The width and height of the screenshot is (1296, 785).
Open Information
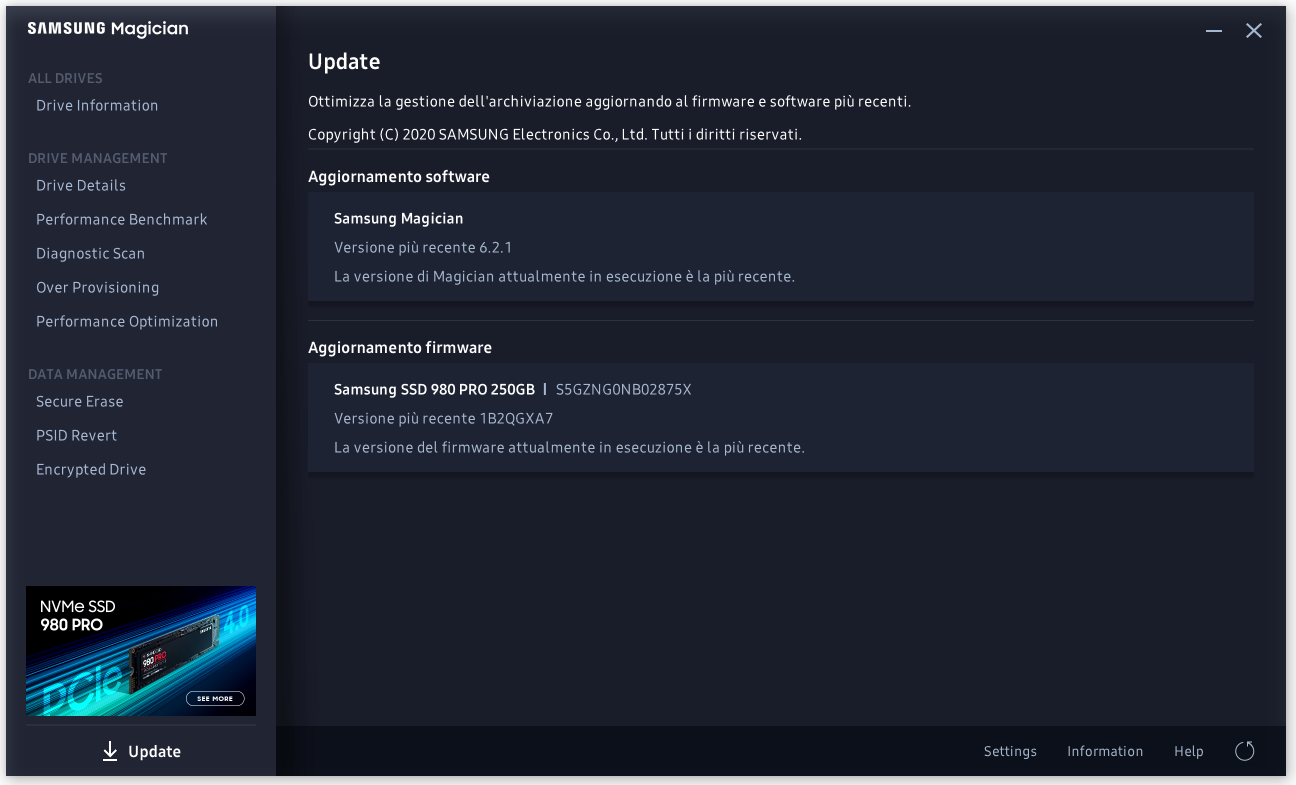tap(1105, 751)
